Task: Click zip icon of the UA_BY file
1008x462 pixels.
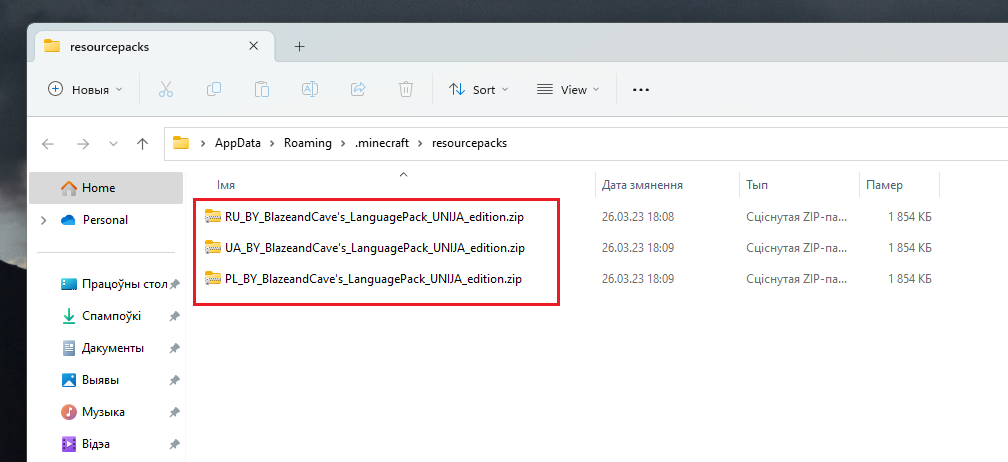Action: pos(212,247)
